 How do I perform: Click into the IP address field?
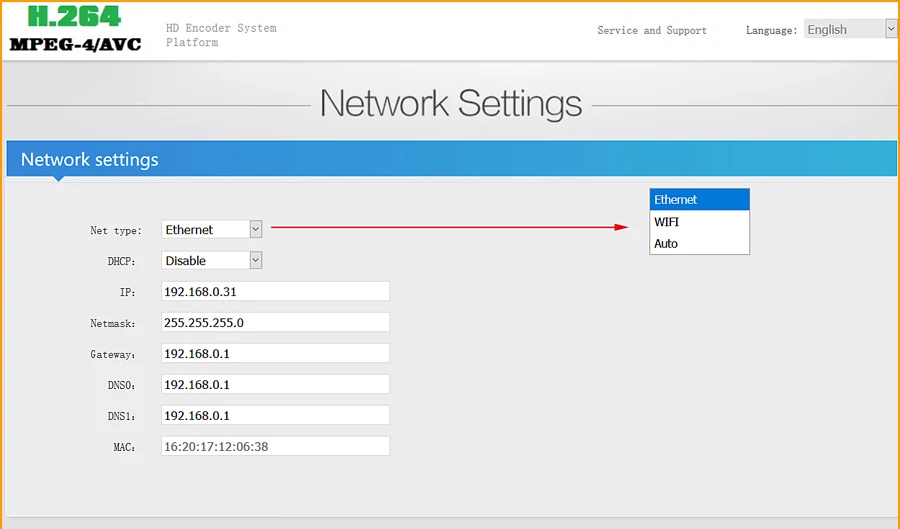(x=276, y=291)
